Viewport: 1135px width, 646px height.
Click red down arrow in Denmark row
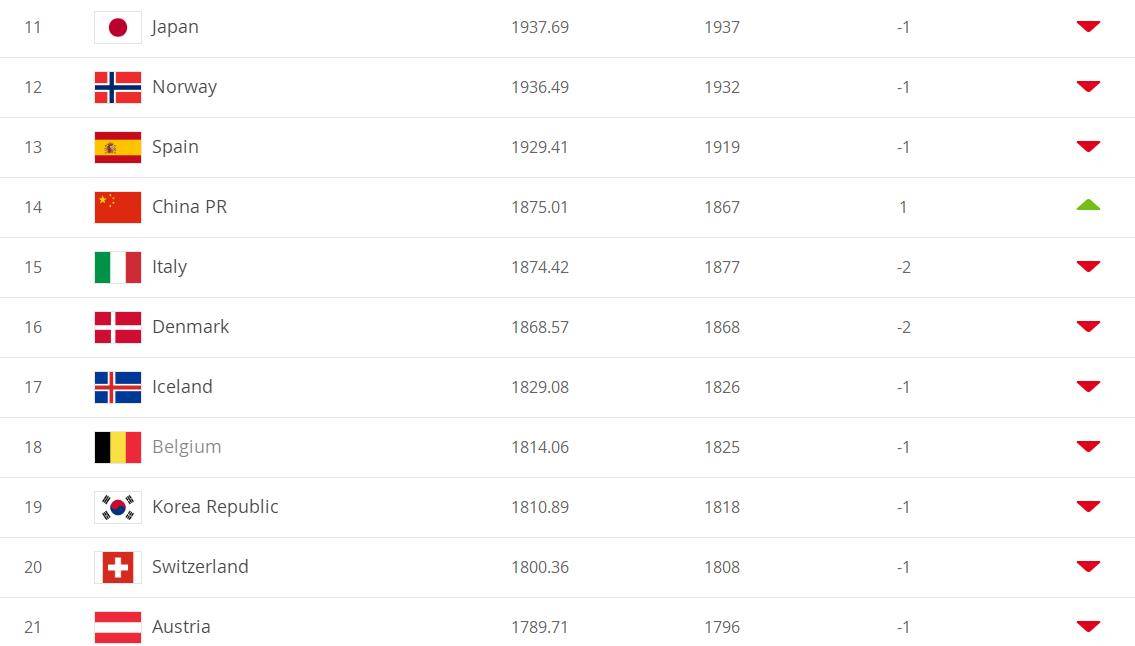(1088, 326)
